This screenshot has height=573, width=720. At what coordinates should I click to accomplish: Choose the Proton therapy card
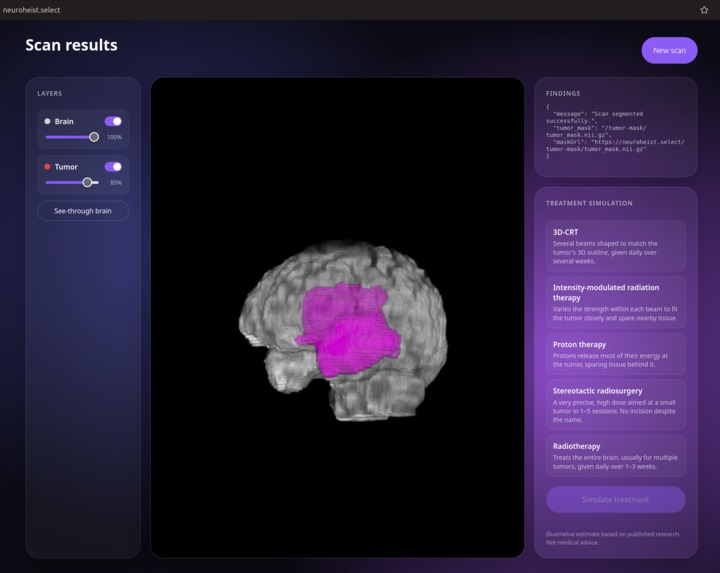616,354
